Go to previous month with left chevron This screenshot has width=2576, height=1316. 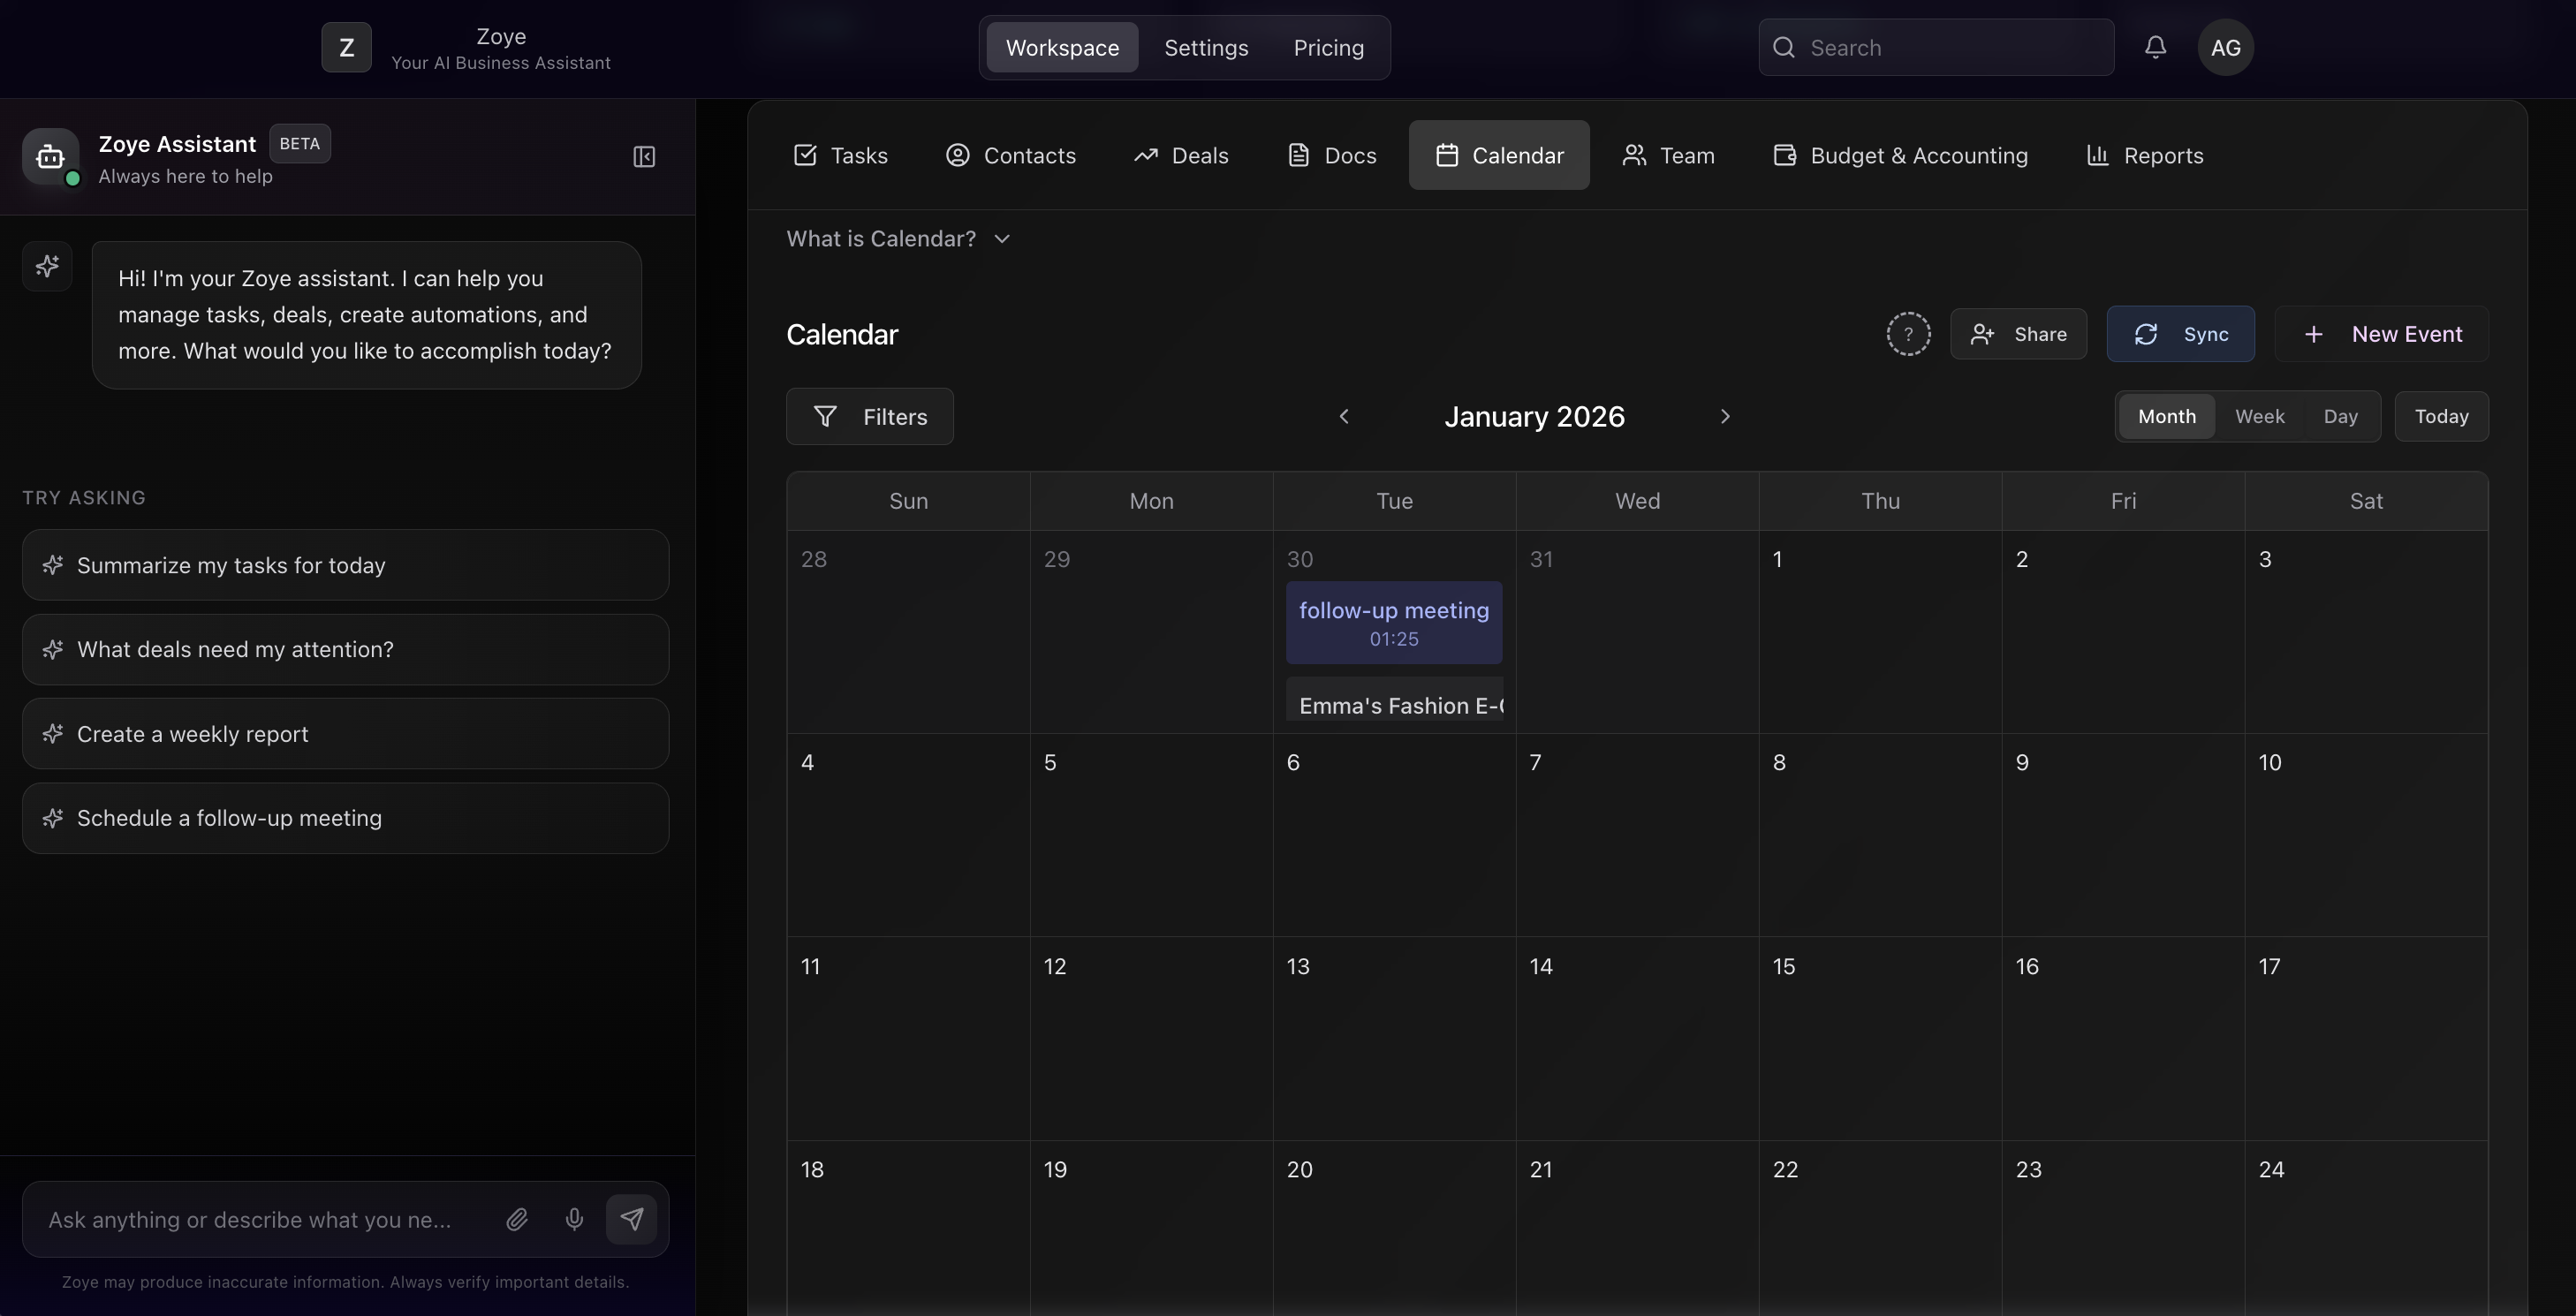click(1345, 416)
